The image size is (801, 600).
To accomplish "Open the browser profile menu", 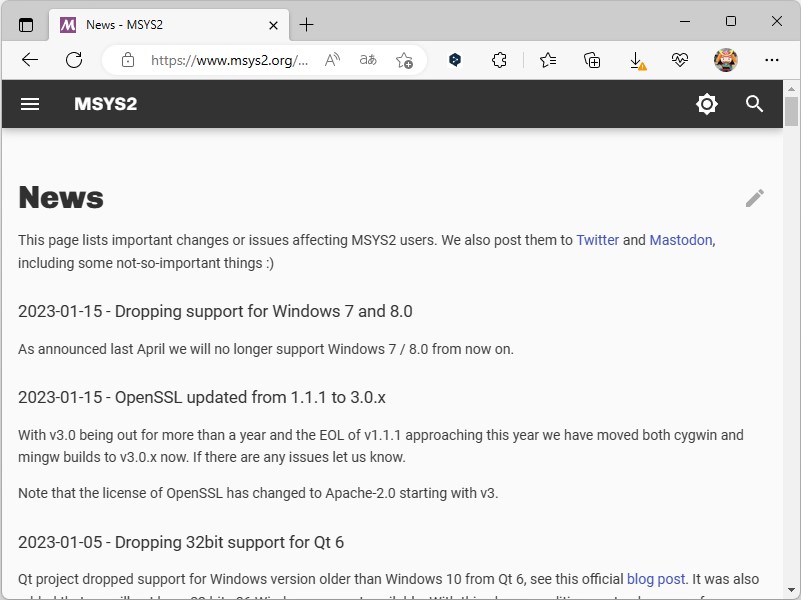I will 726,60.
